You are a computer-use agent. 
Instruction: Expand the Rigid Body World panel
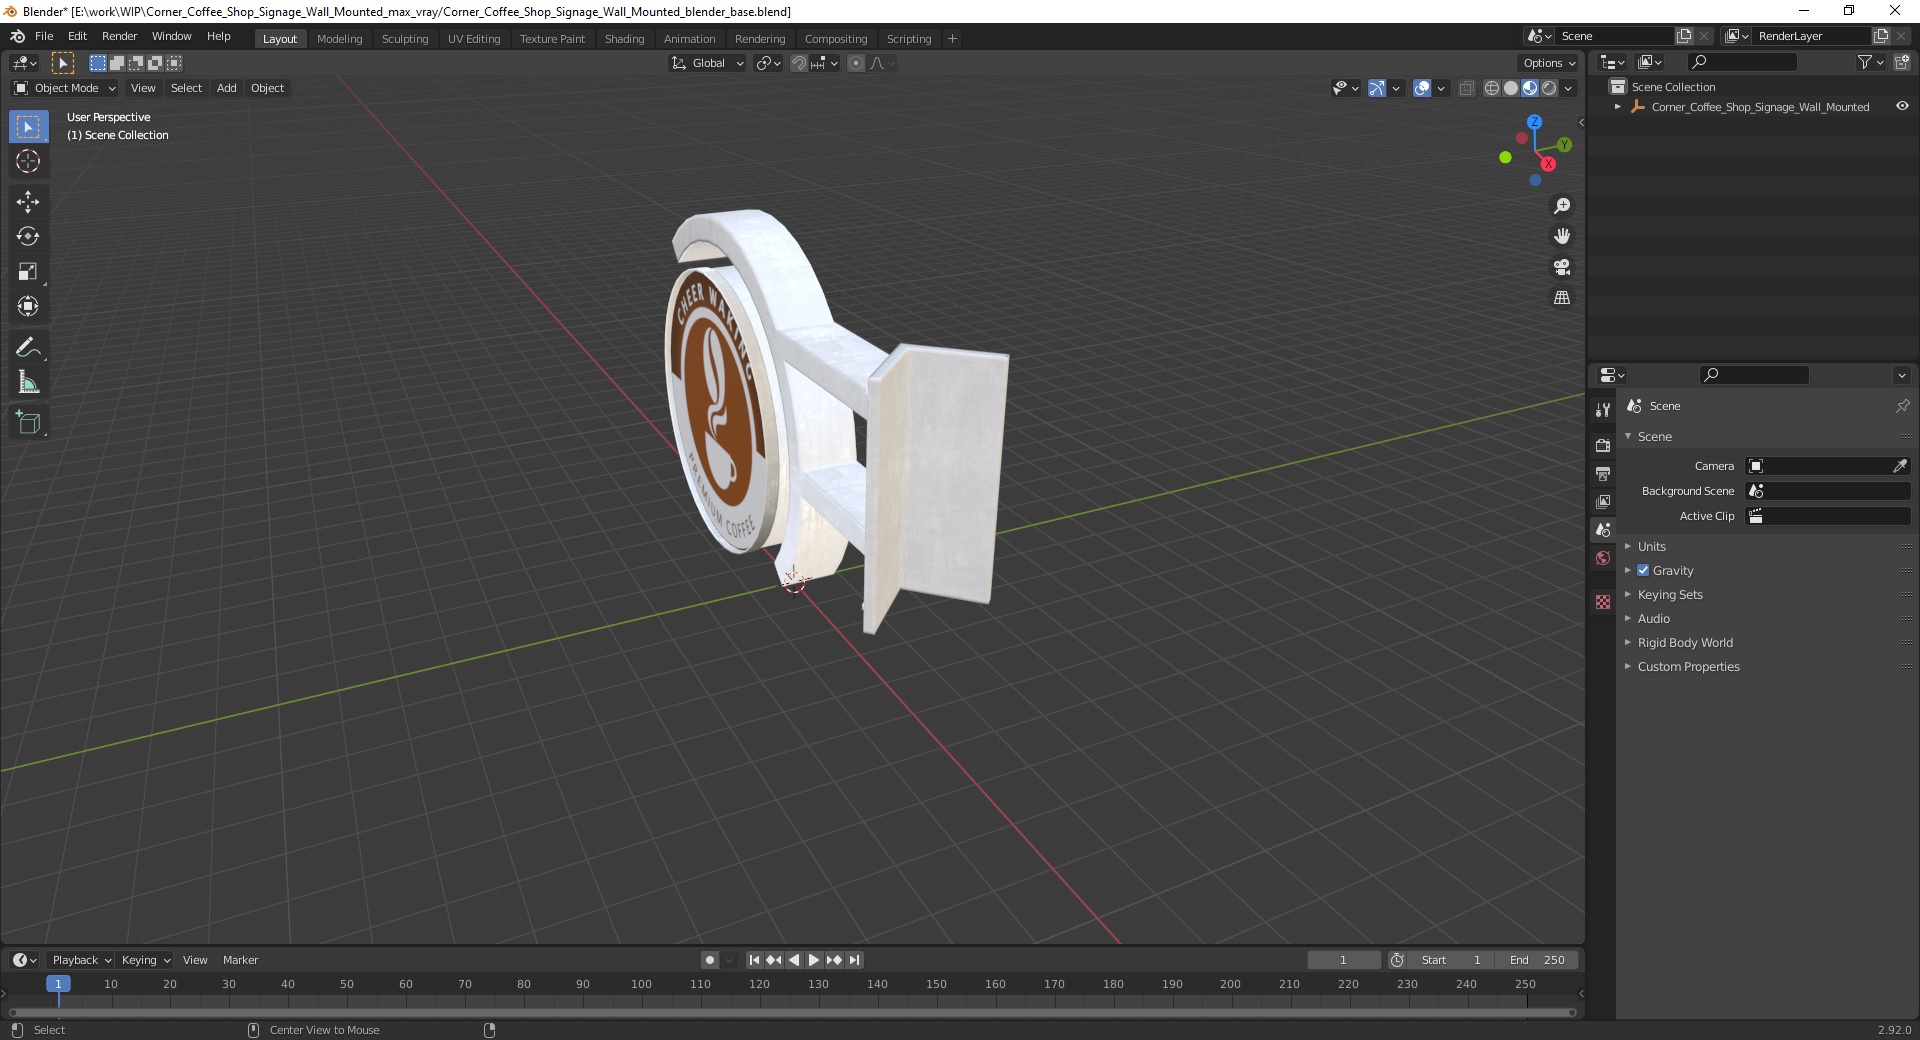tap(1685, 642)
